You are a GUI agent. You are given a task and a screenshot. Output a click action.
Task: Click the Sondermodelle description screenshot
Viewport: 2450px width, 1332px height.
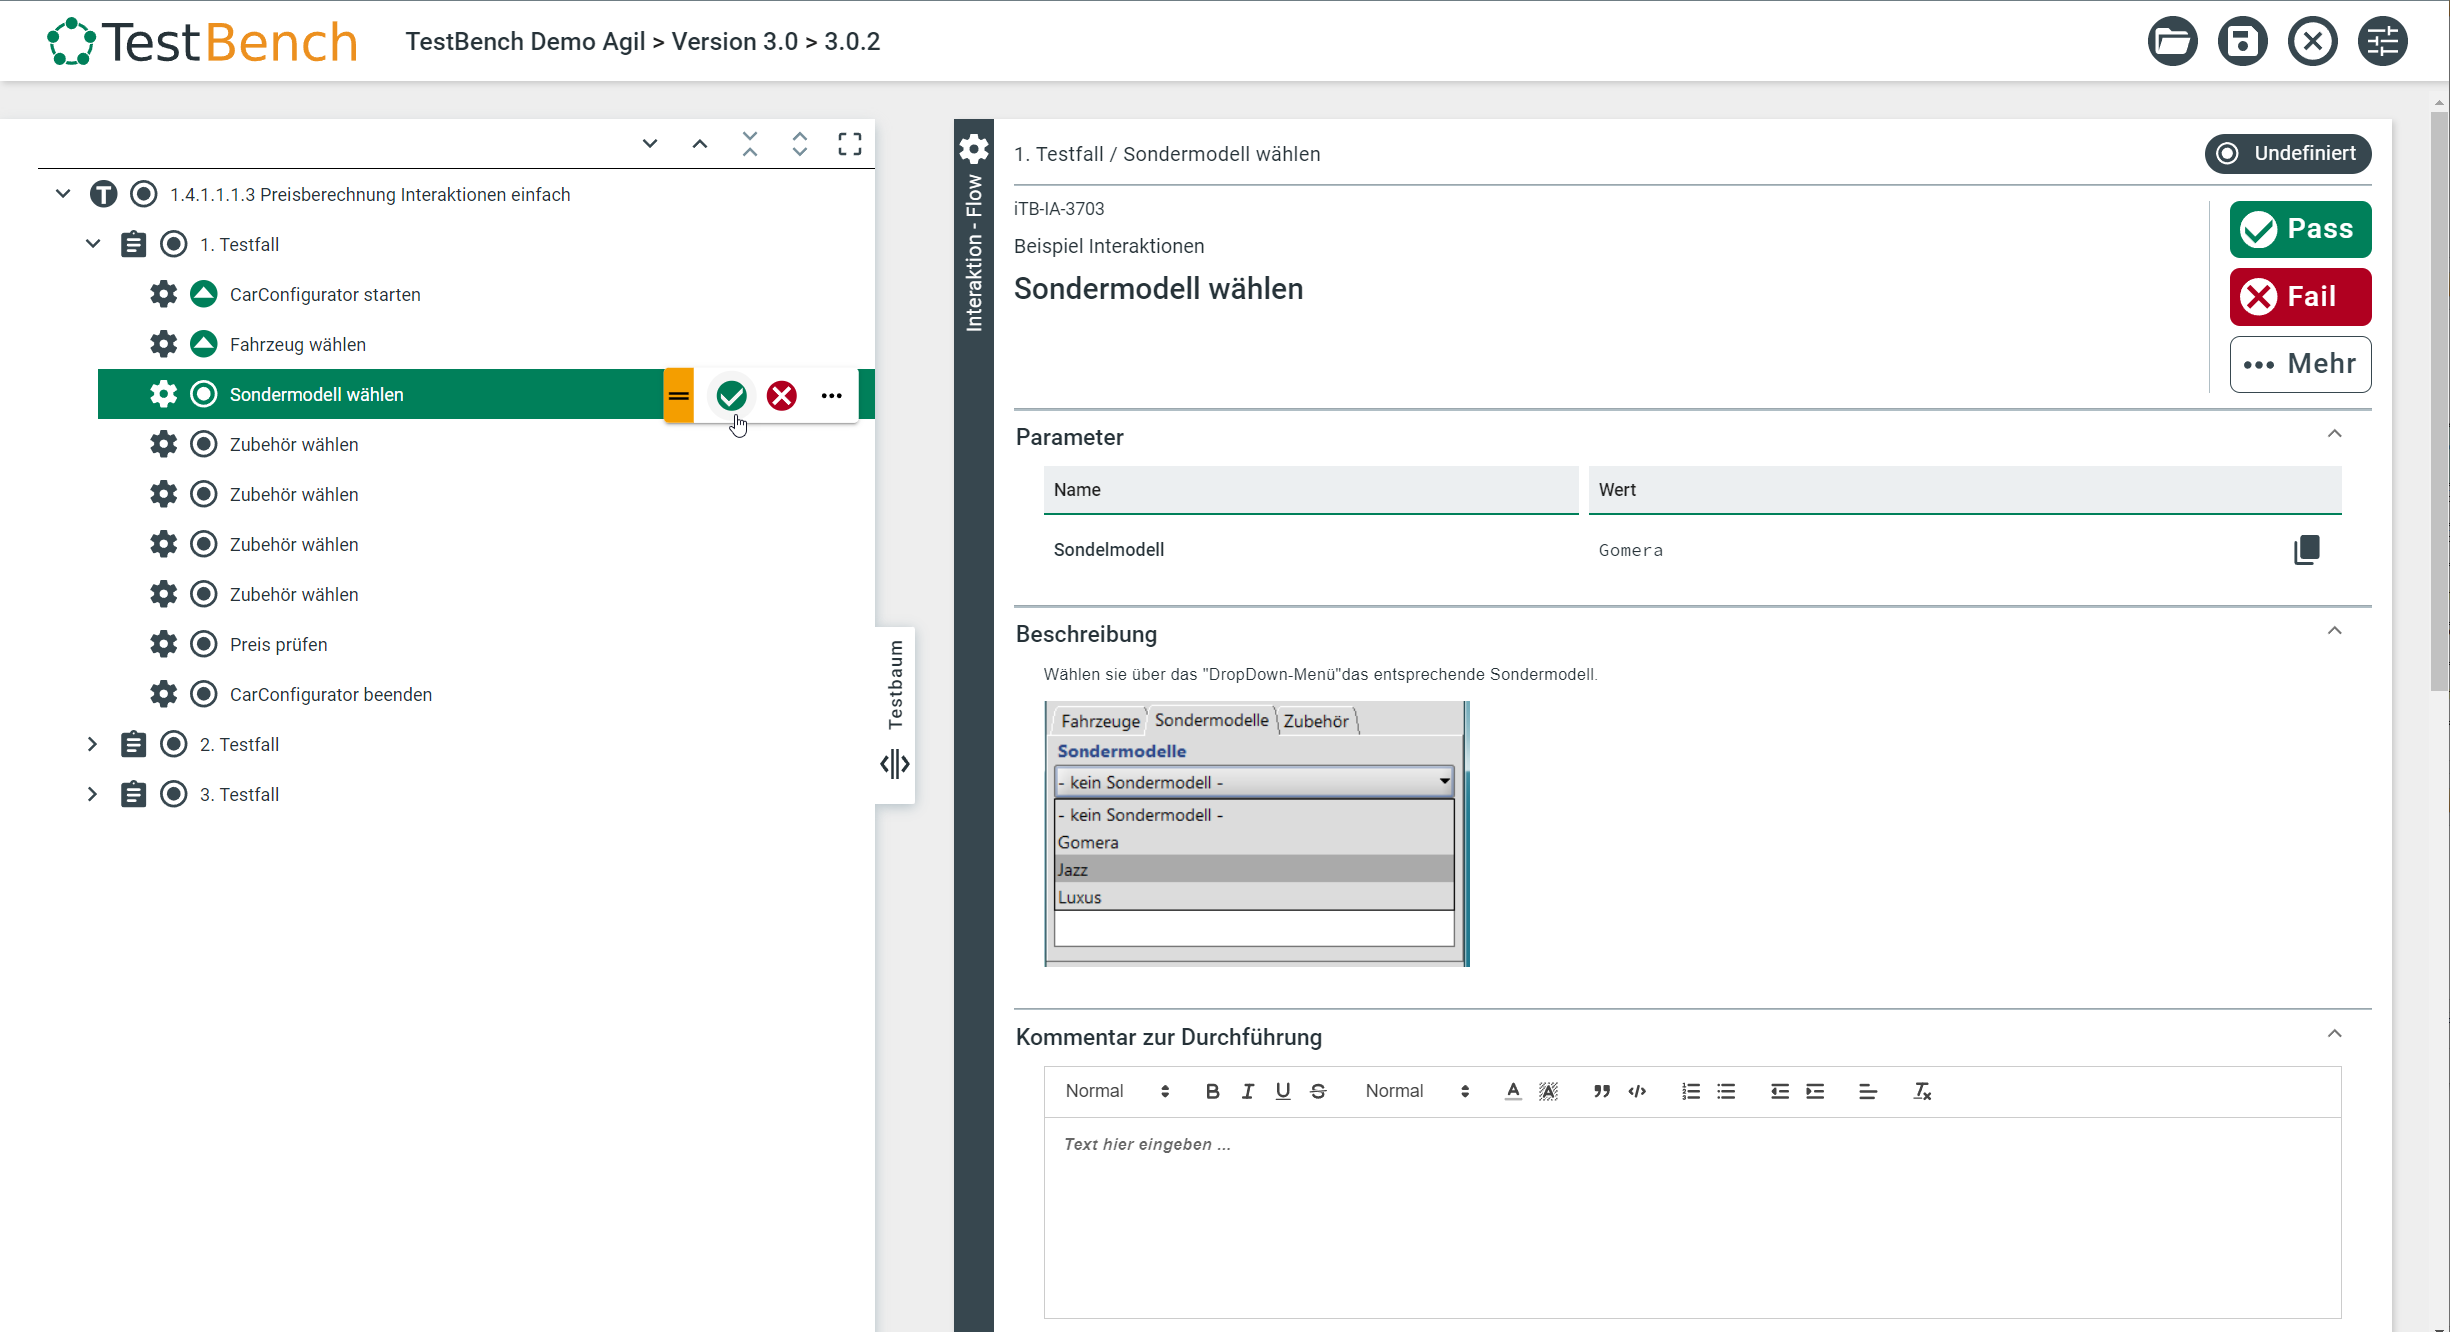point(1257,834)
